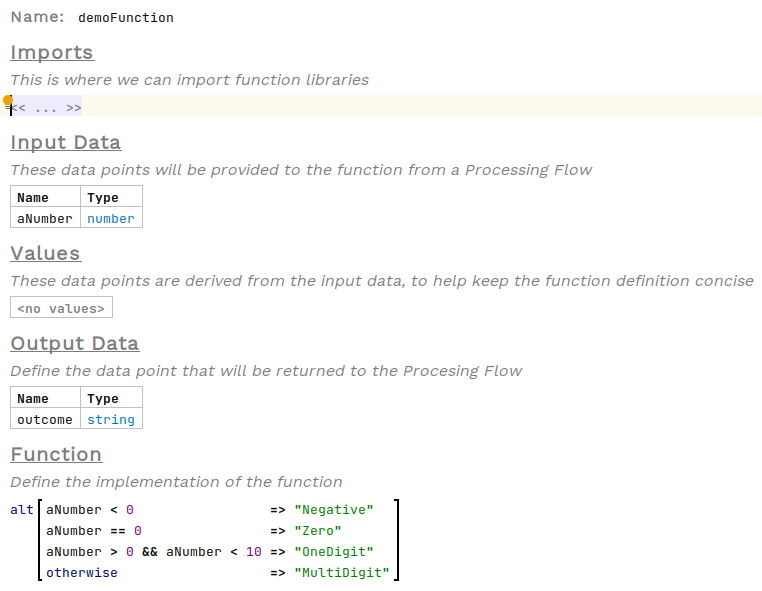Viewport: 762px width, 591px height.
Task: Click the "aNumber < 0" condition
Action: [90, 510]
